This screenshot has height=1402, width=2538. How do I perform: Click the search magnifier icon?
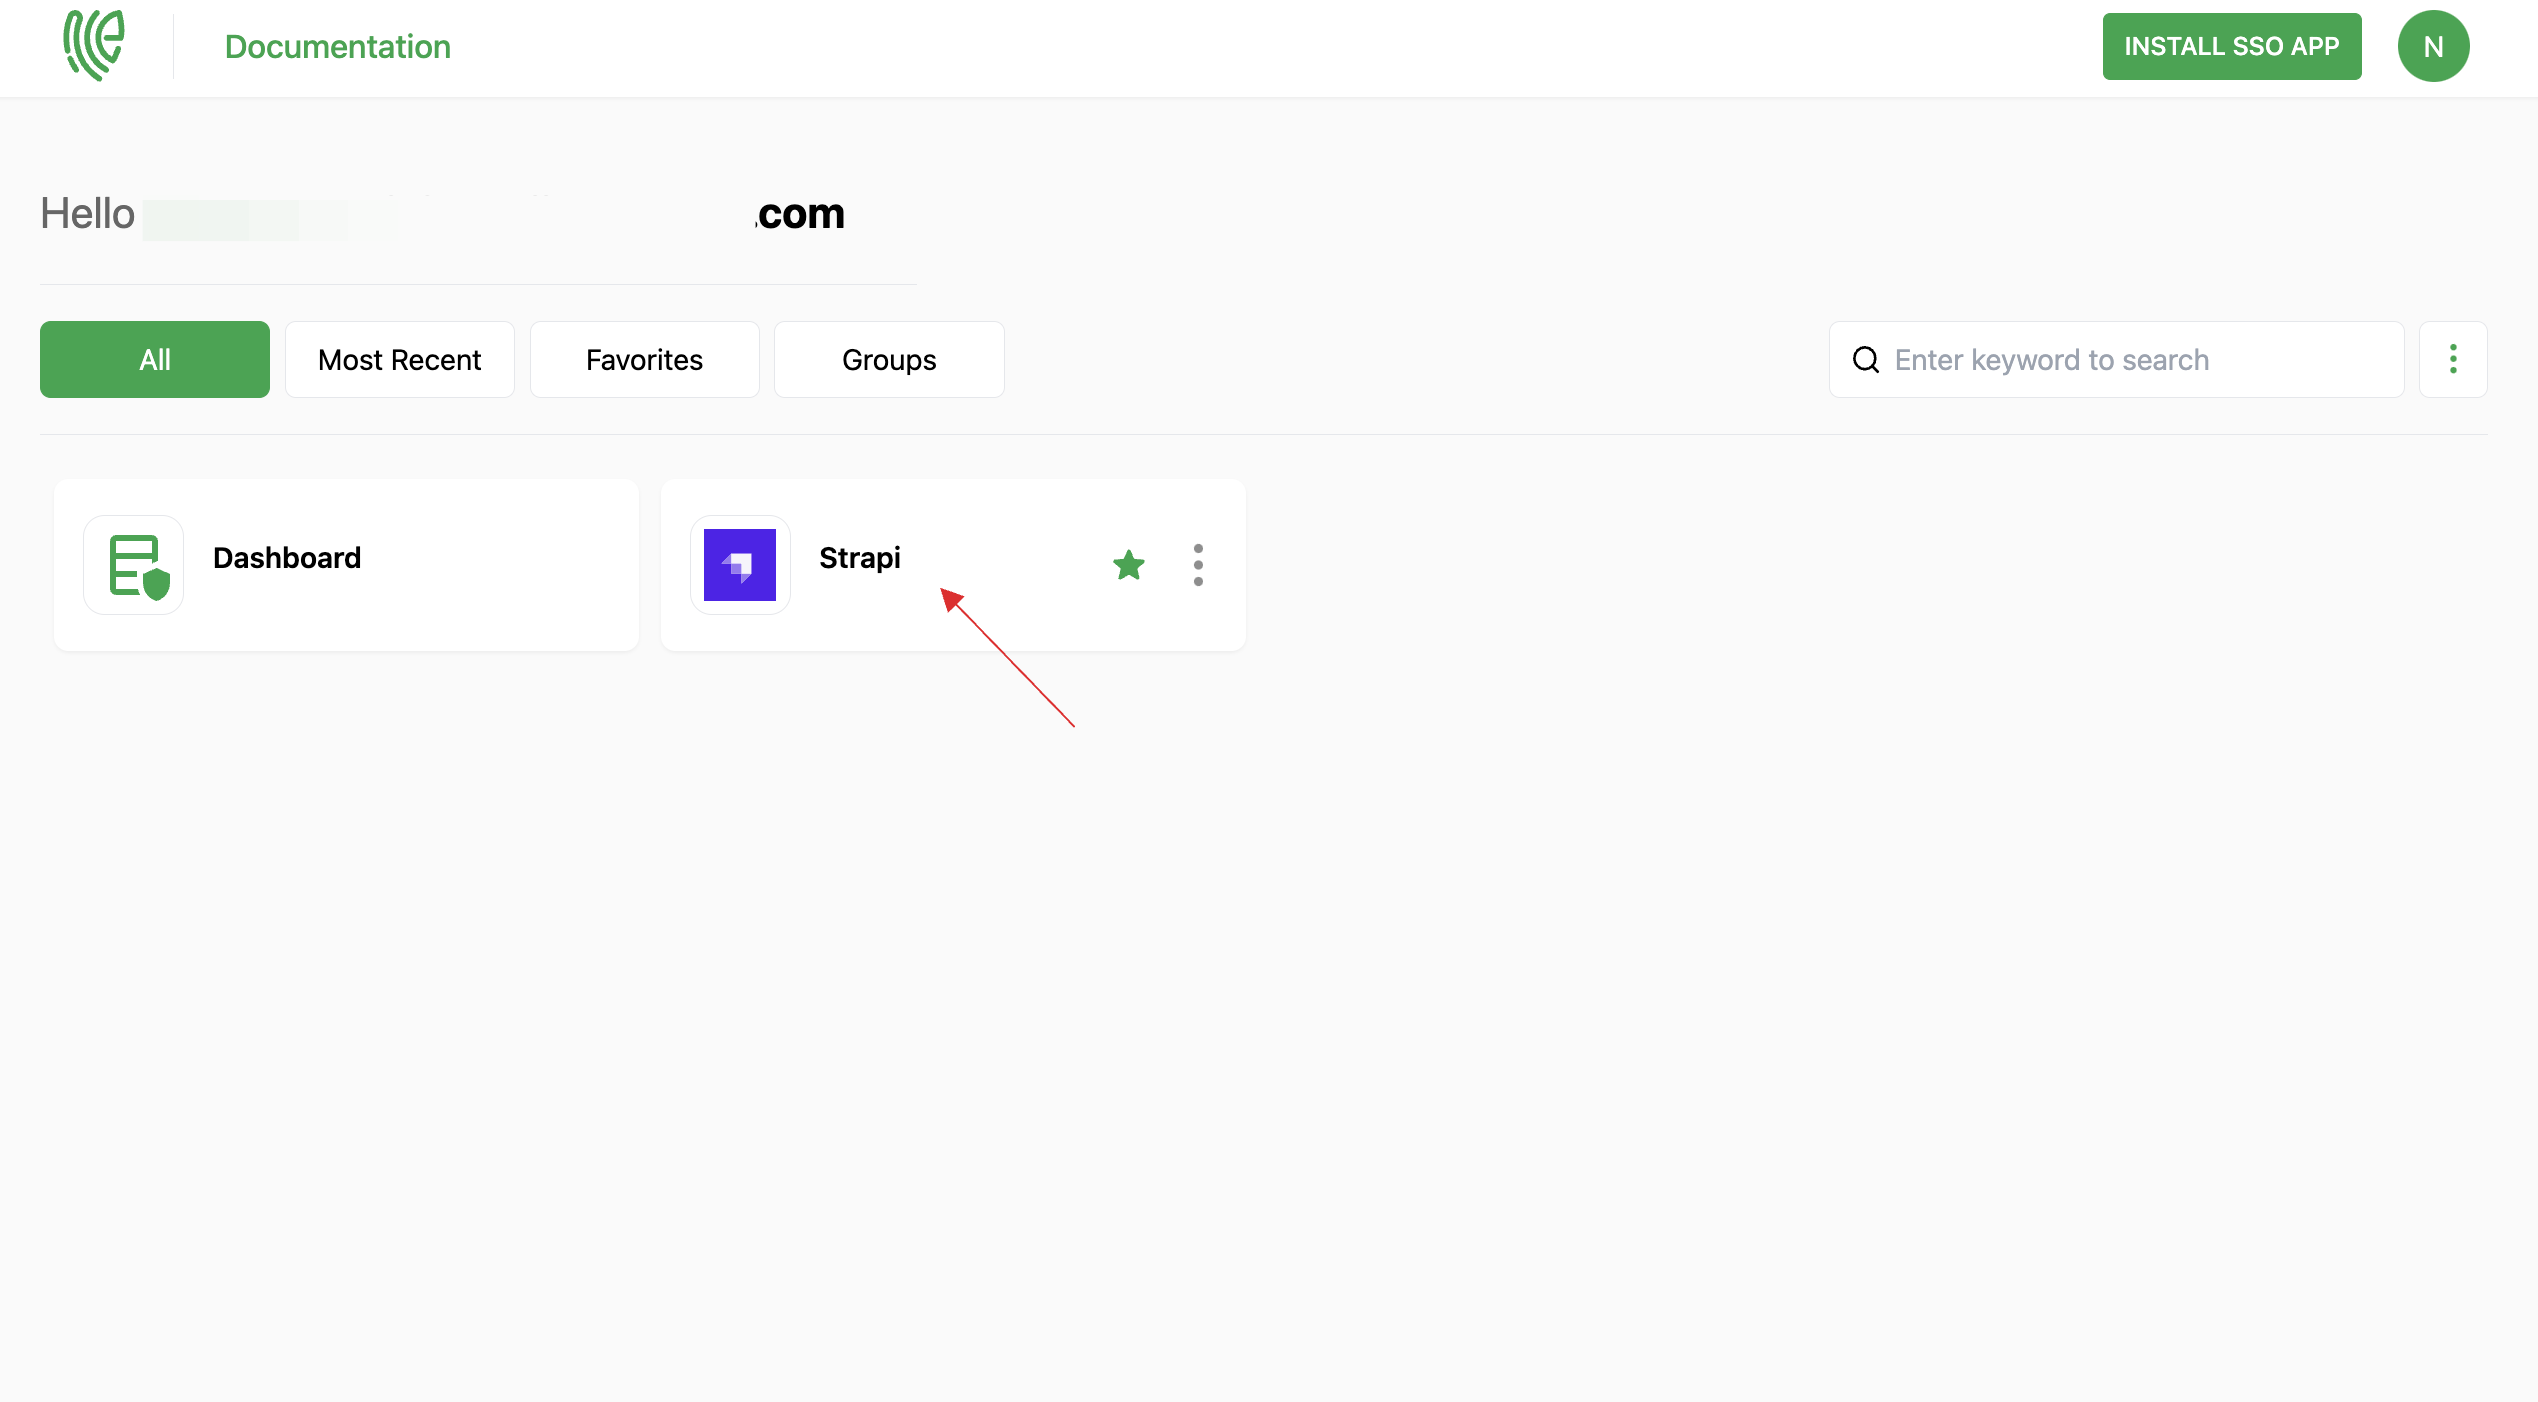pos(1865,359)
